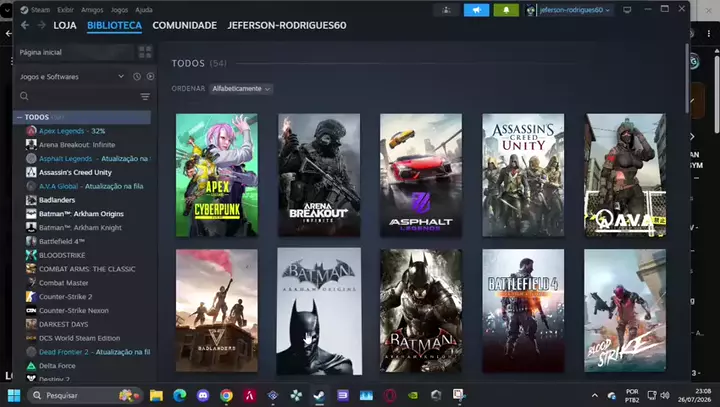This screenshot has width=720, height=407.
Task: Open Batman Arkham Origins cover art
Action: click(x=319, y=311)
